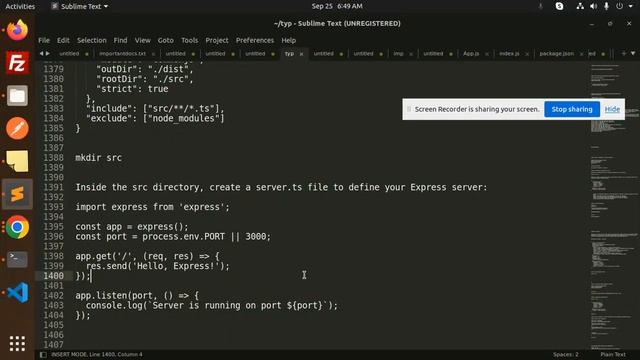
Task: Go to previous tab with left arrow
Action: tap(41, 53)
